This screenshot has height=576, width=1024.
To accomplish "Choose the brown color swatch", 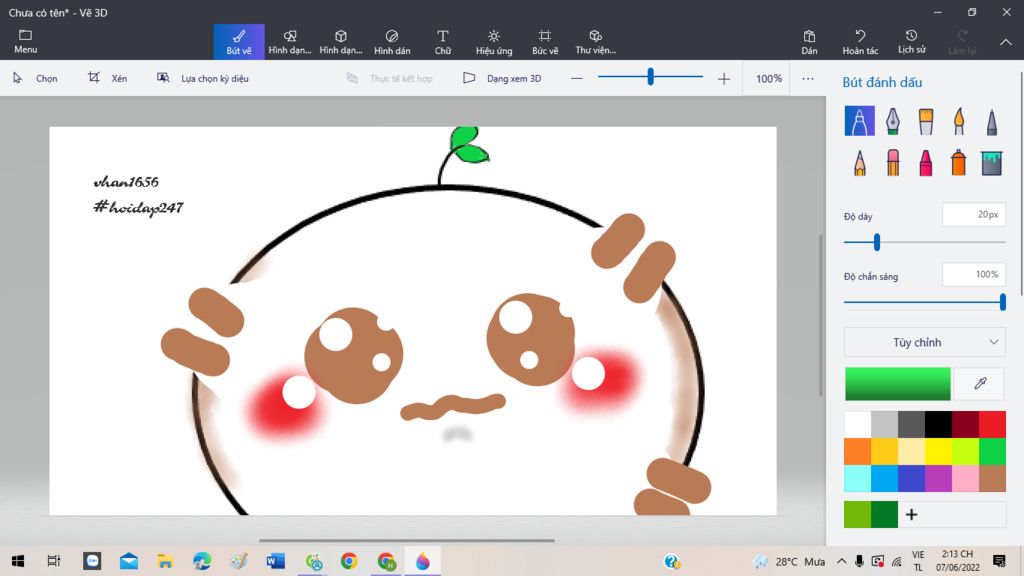I will pos(992,478).
